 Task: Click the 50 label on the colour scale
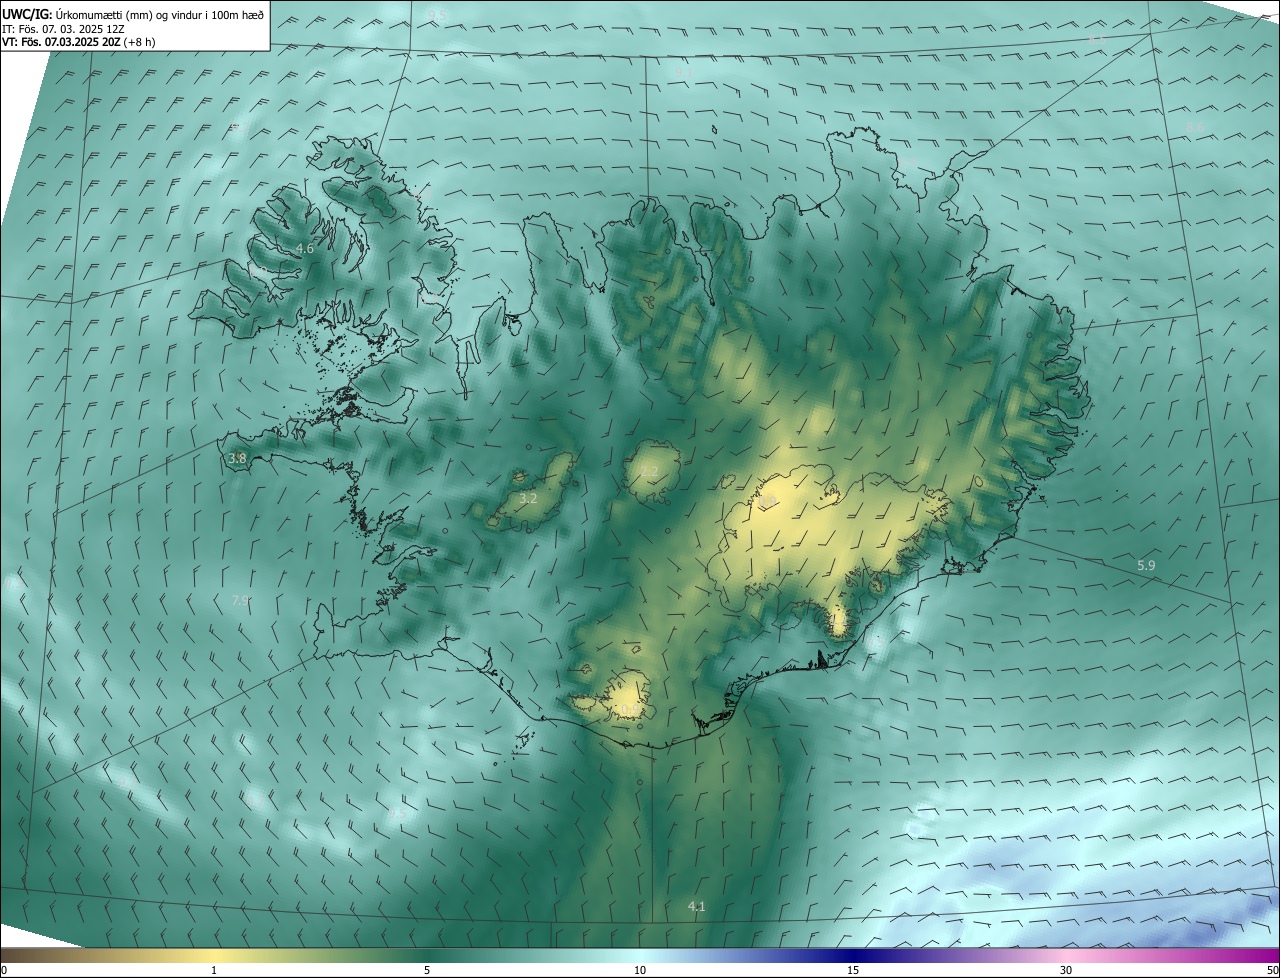(x=1271, y=970)
